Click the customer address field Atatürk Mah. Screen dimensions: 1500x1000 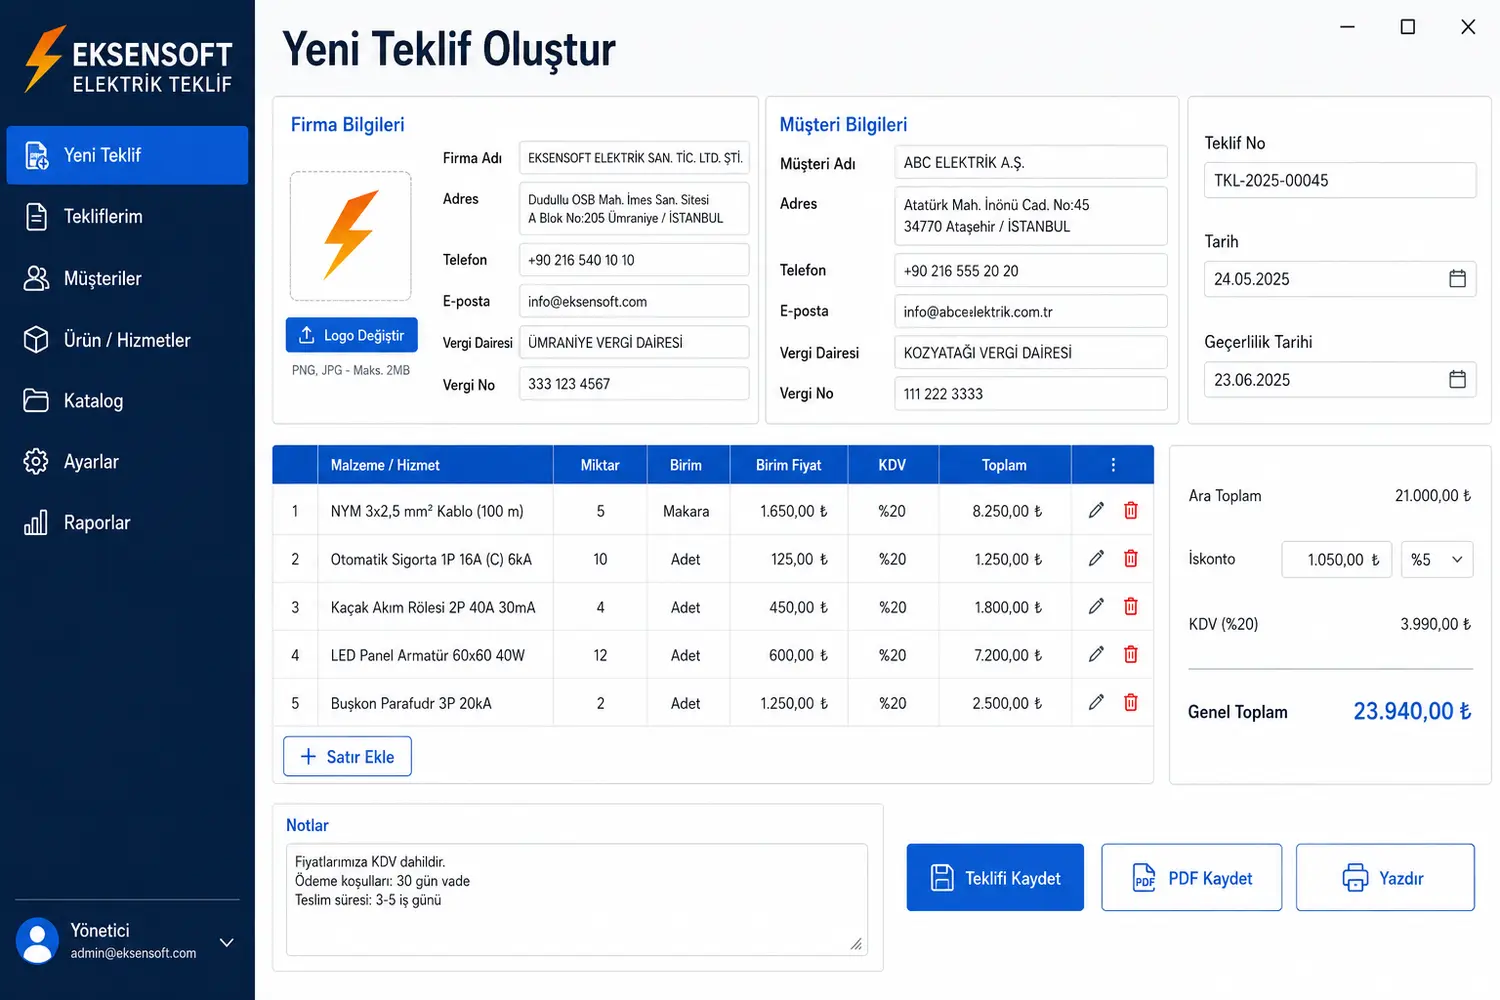pyautogui.click(x=1031, y=216)
